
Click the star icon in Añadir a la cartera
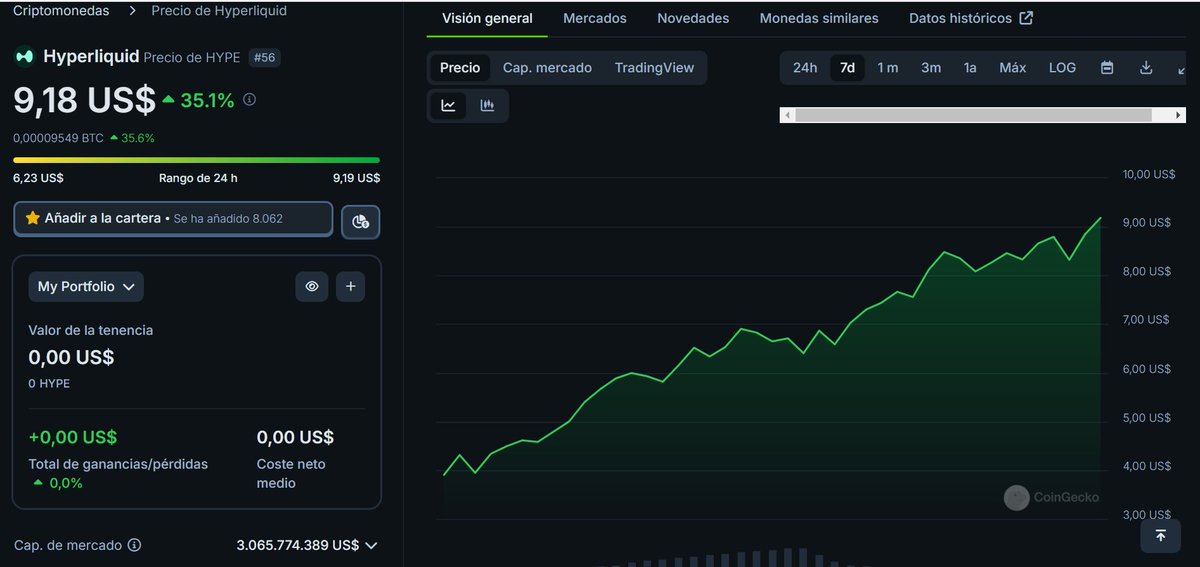(x=33, y=218)
